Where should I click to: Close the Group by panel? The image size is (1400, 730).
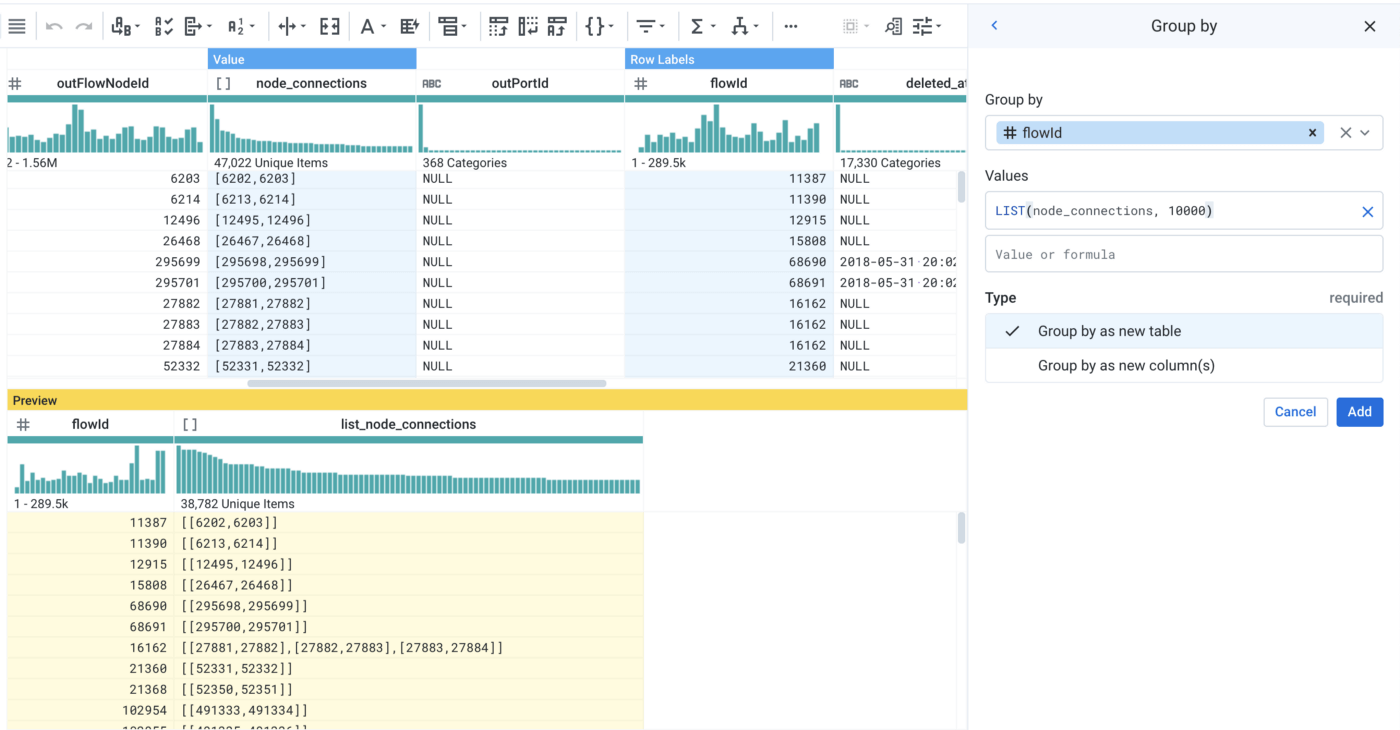[1370, 26]
